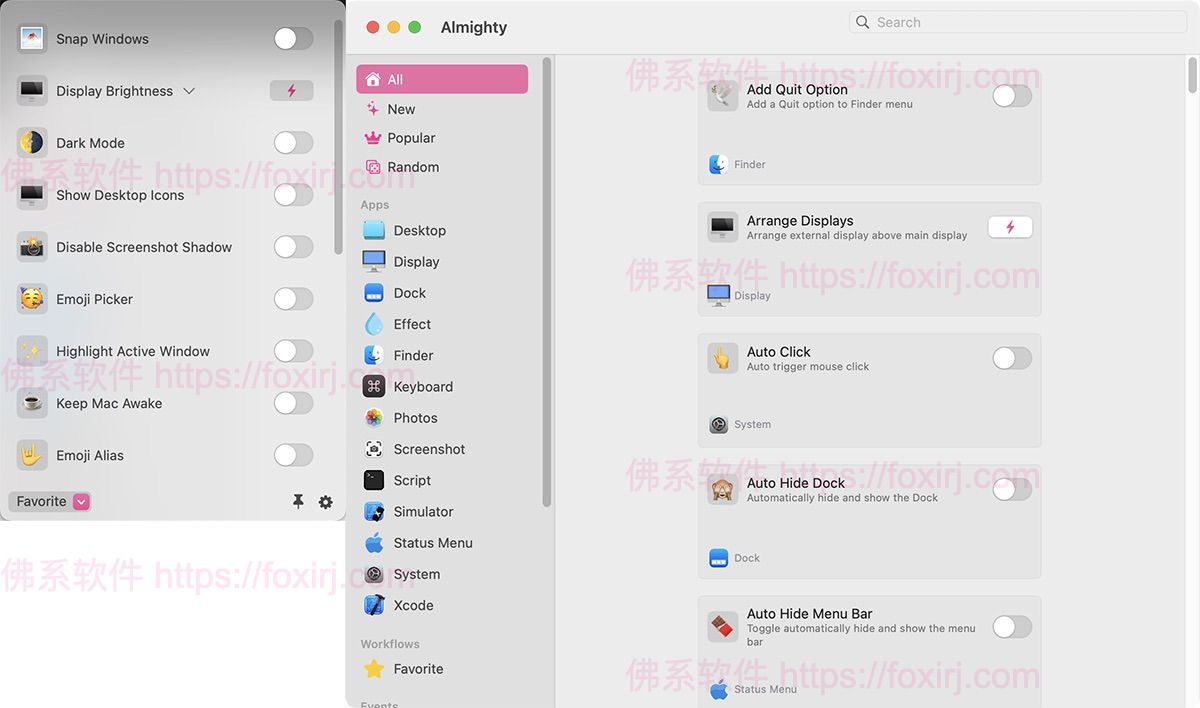Open the Favorite workflow in sidebar
This screenshot has width=1200, height=708.
417,669
